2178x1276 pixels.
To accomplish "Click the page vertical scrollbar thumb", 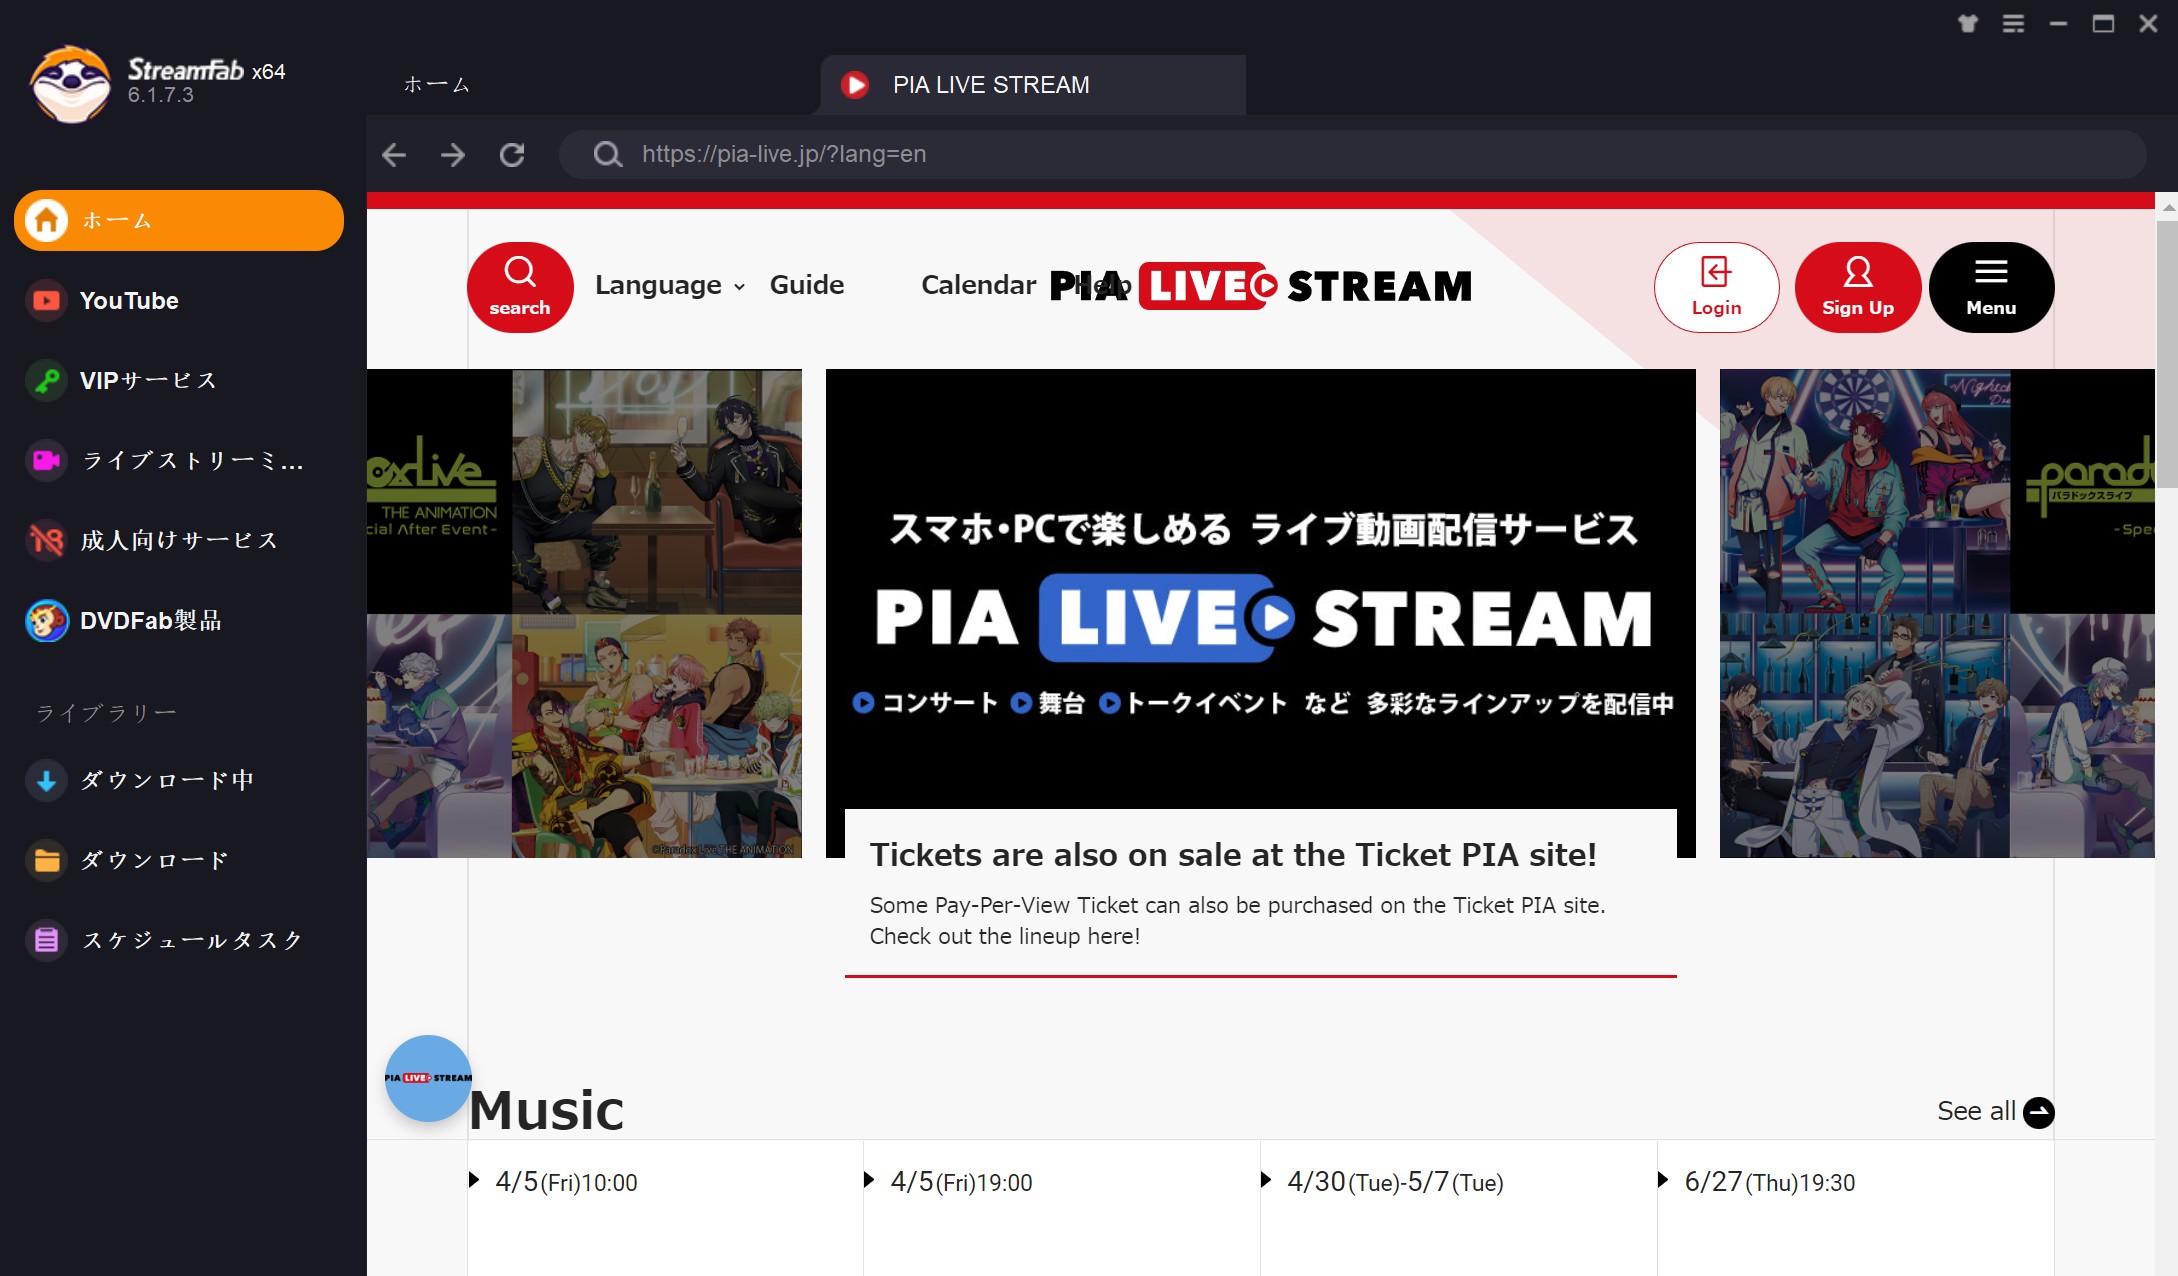I will (x=2167, y=355).
